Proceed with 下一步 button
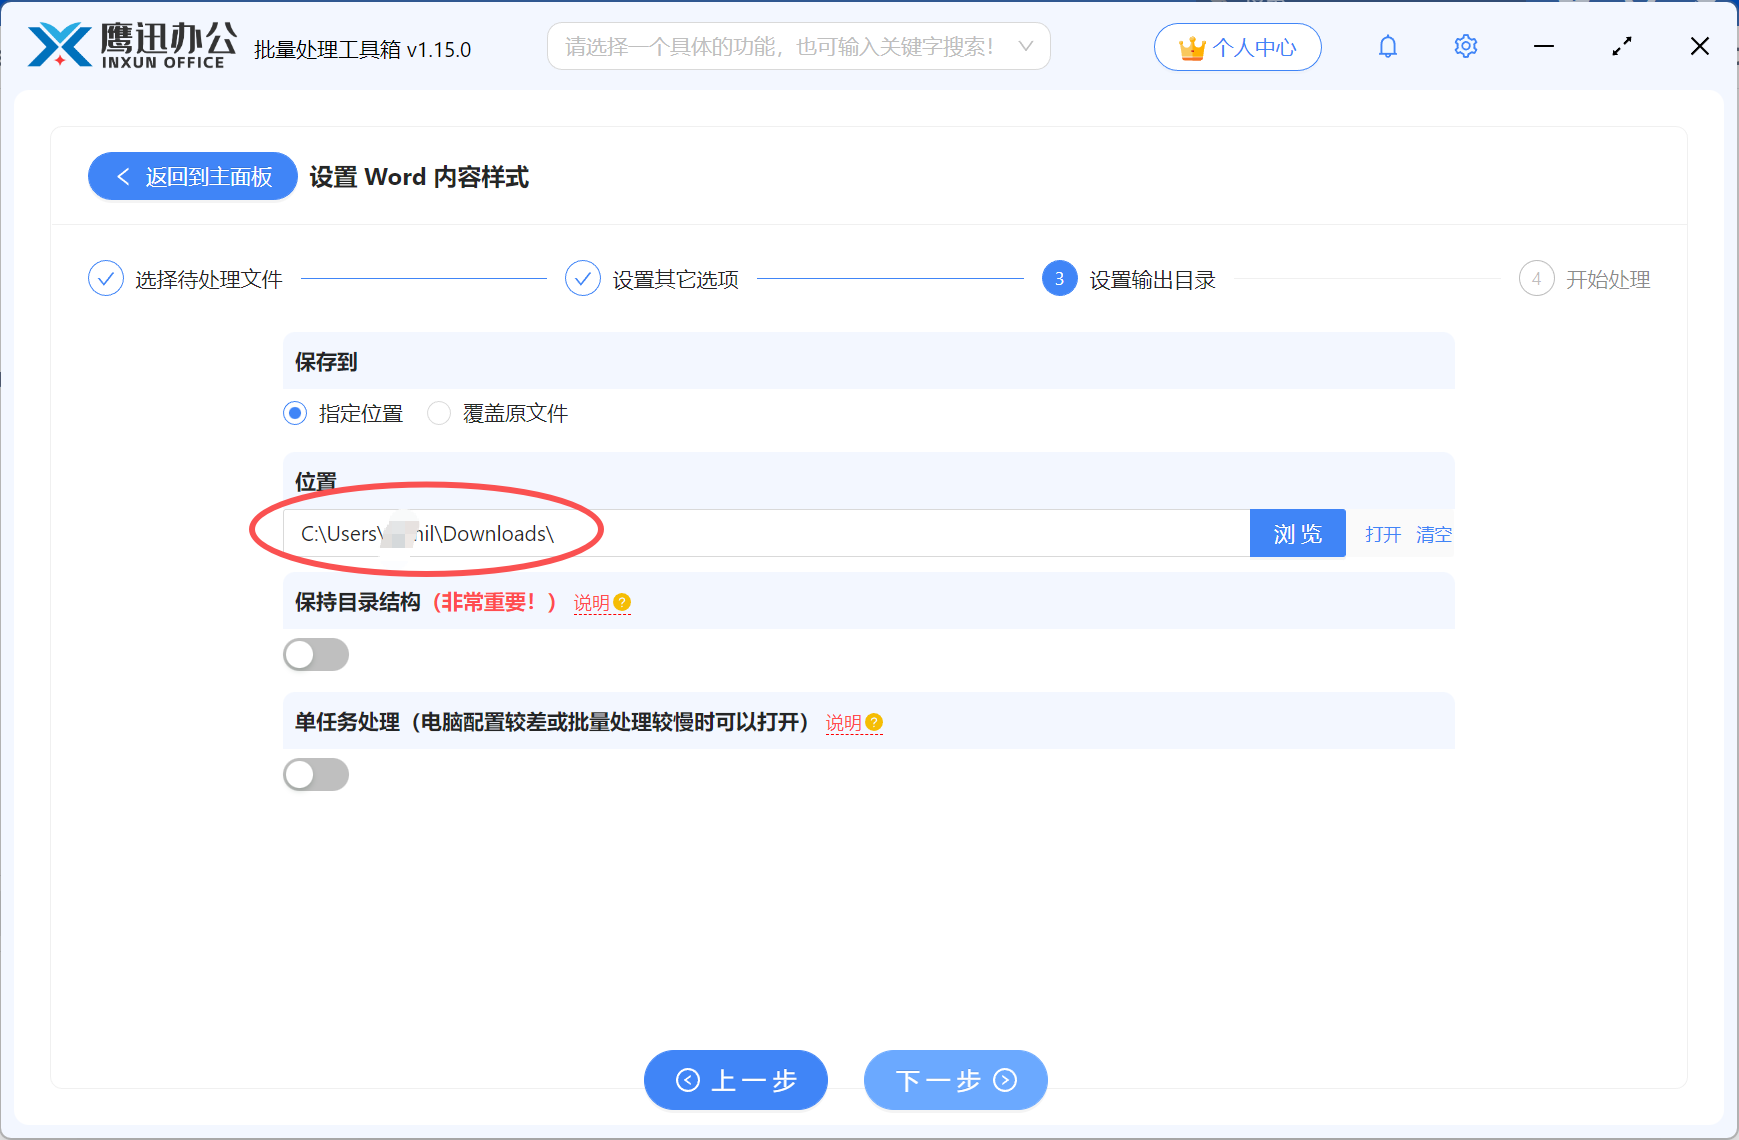1739x1140 pixels. 956,1080
